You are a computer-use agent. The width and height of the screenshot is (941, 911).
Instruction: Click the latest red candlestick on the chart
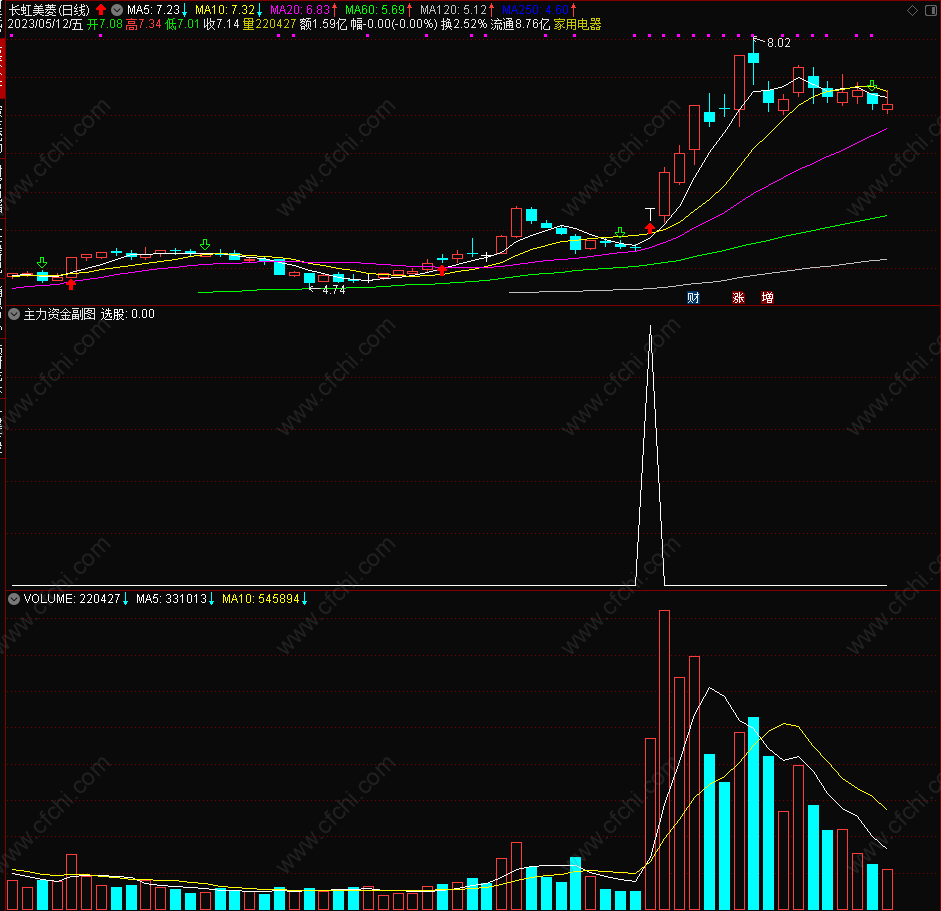point(888,107)
